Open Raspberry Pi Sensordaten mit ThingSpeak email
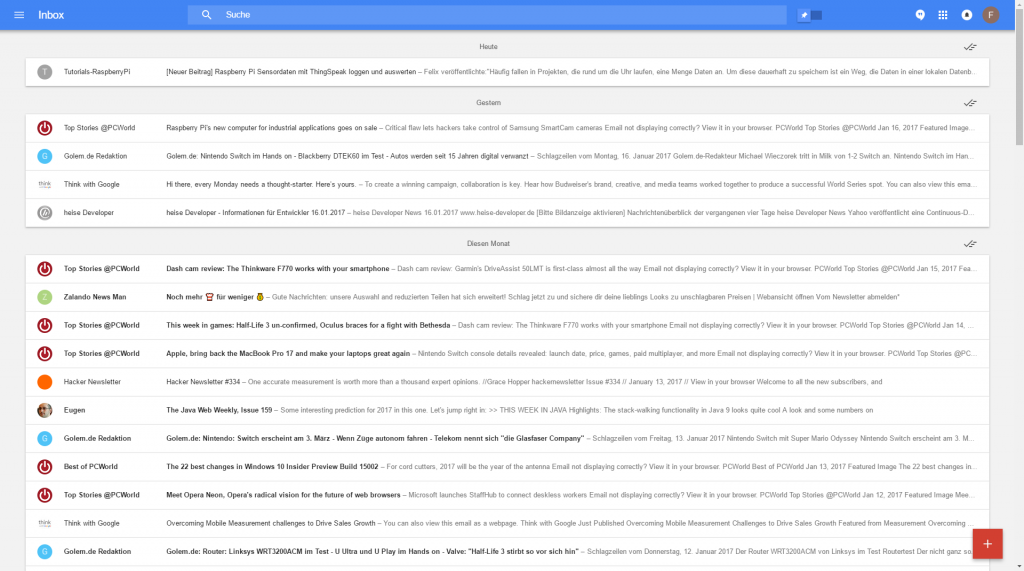Image resolution: width=1024 pixels, height=571 pixels. point(507,72)
